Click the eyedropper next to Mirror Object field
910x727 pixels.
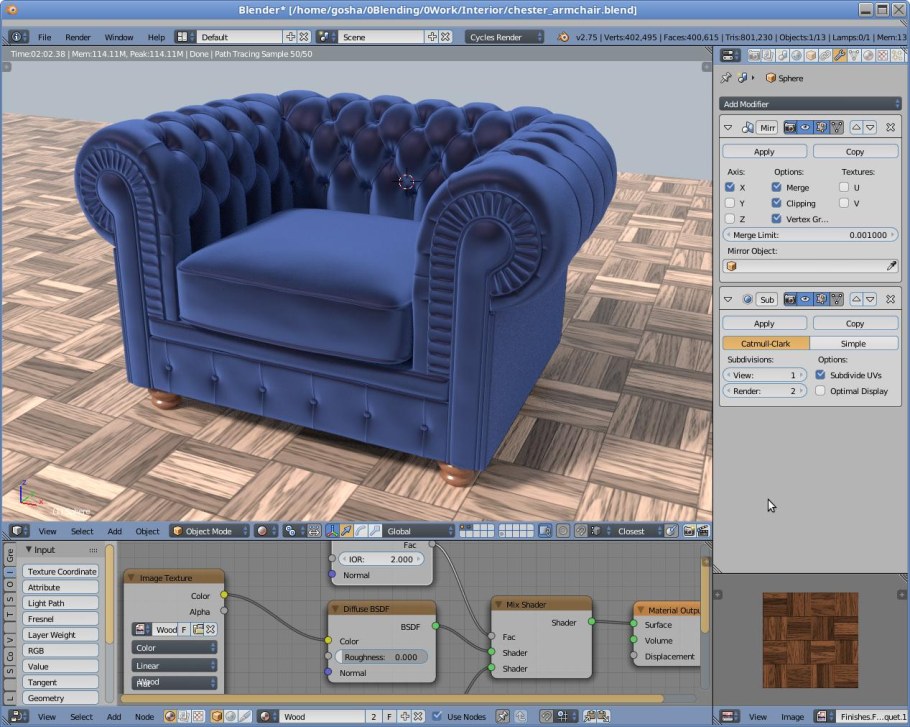[891, 266]
